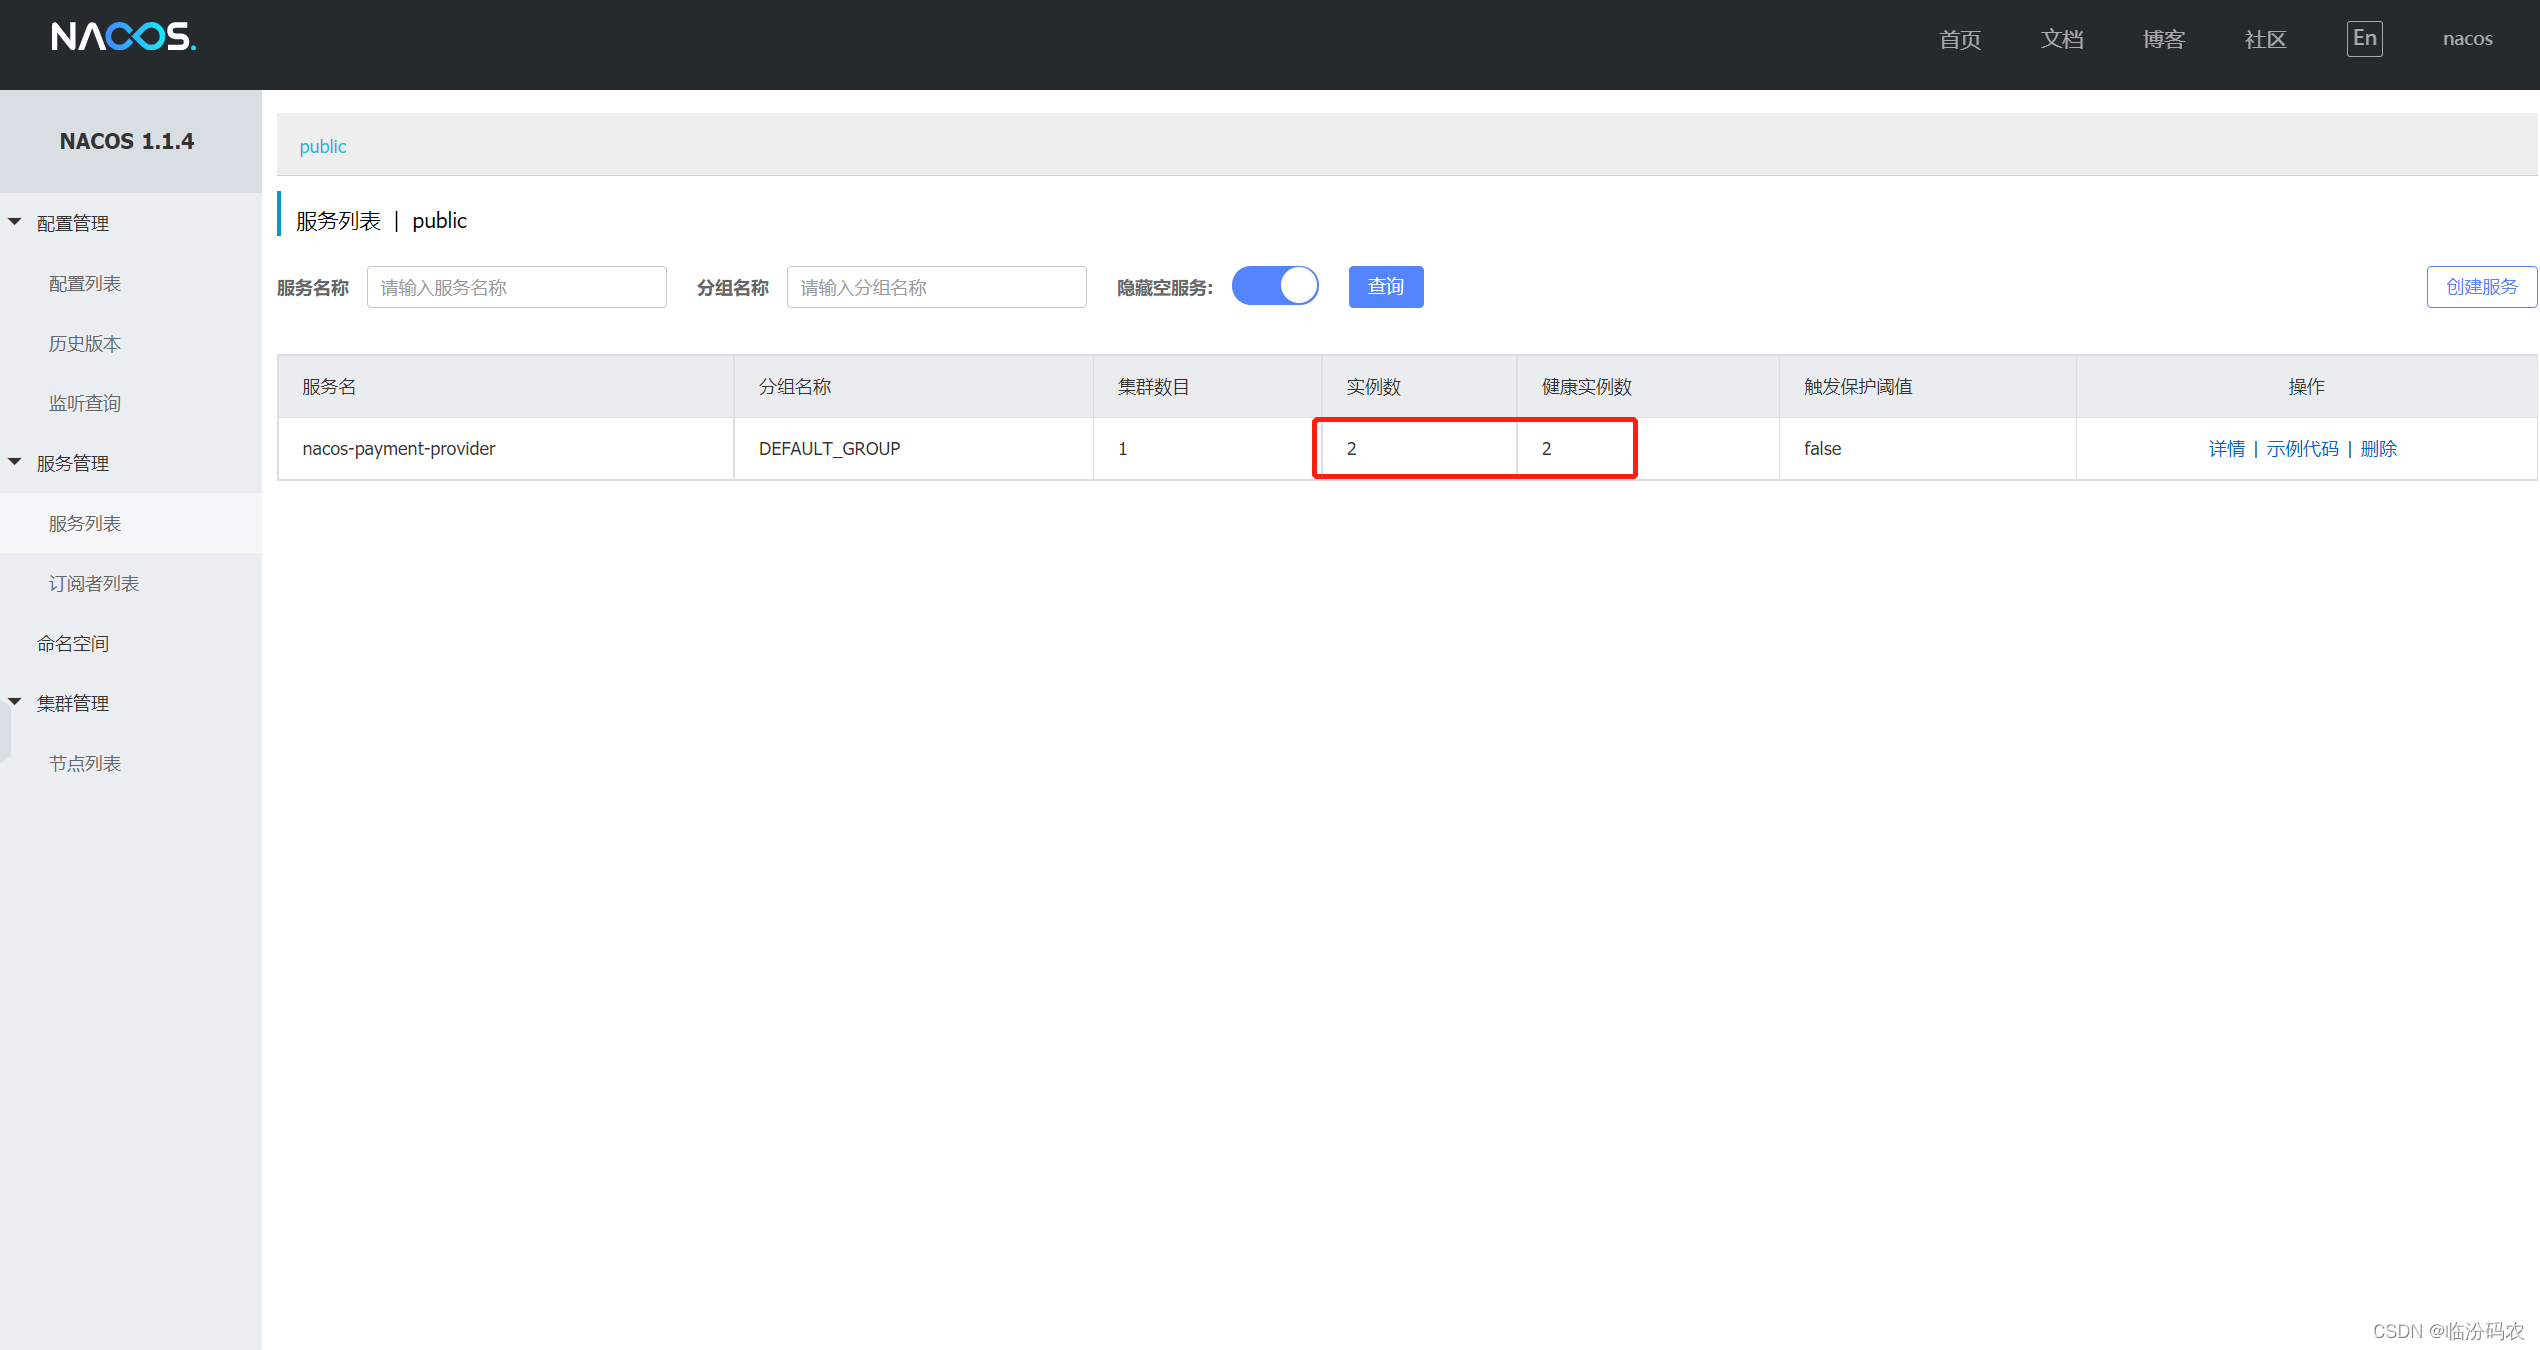The image size is (2540, 1350).
Task: Collapse the 服务管理 menu arrow
Action: point(15,462)
